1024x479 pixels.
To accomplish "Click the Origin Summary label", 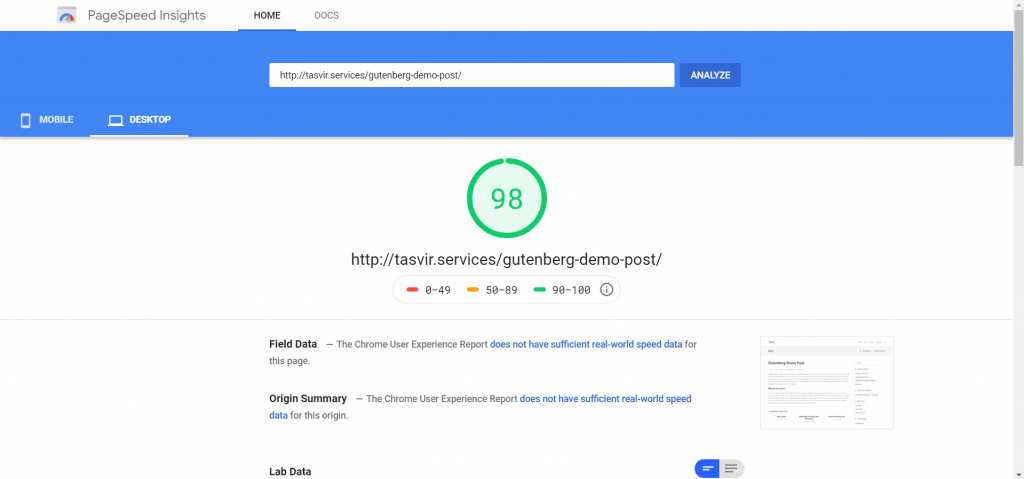I will (x=308, y=399).
